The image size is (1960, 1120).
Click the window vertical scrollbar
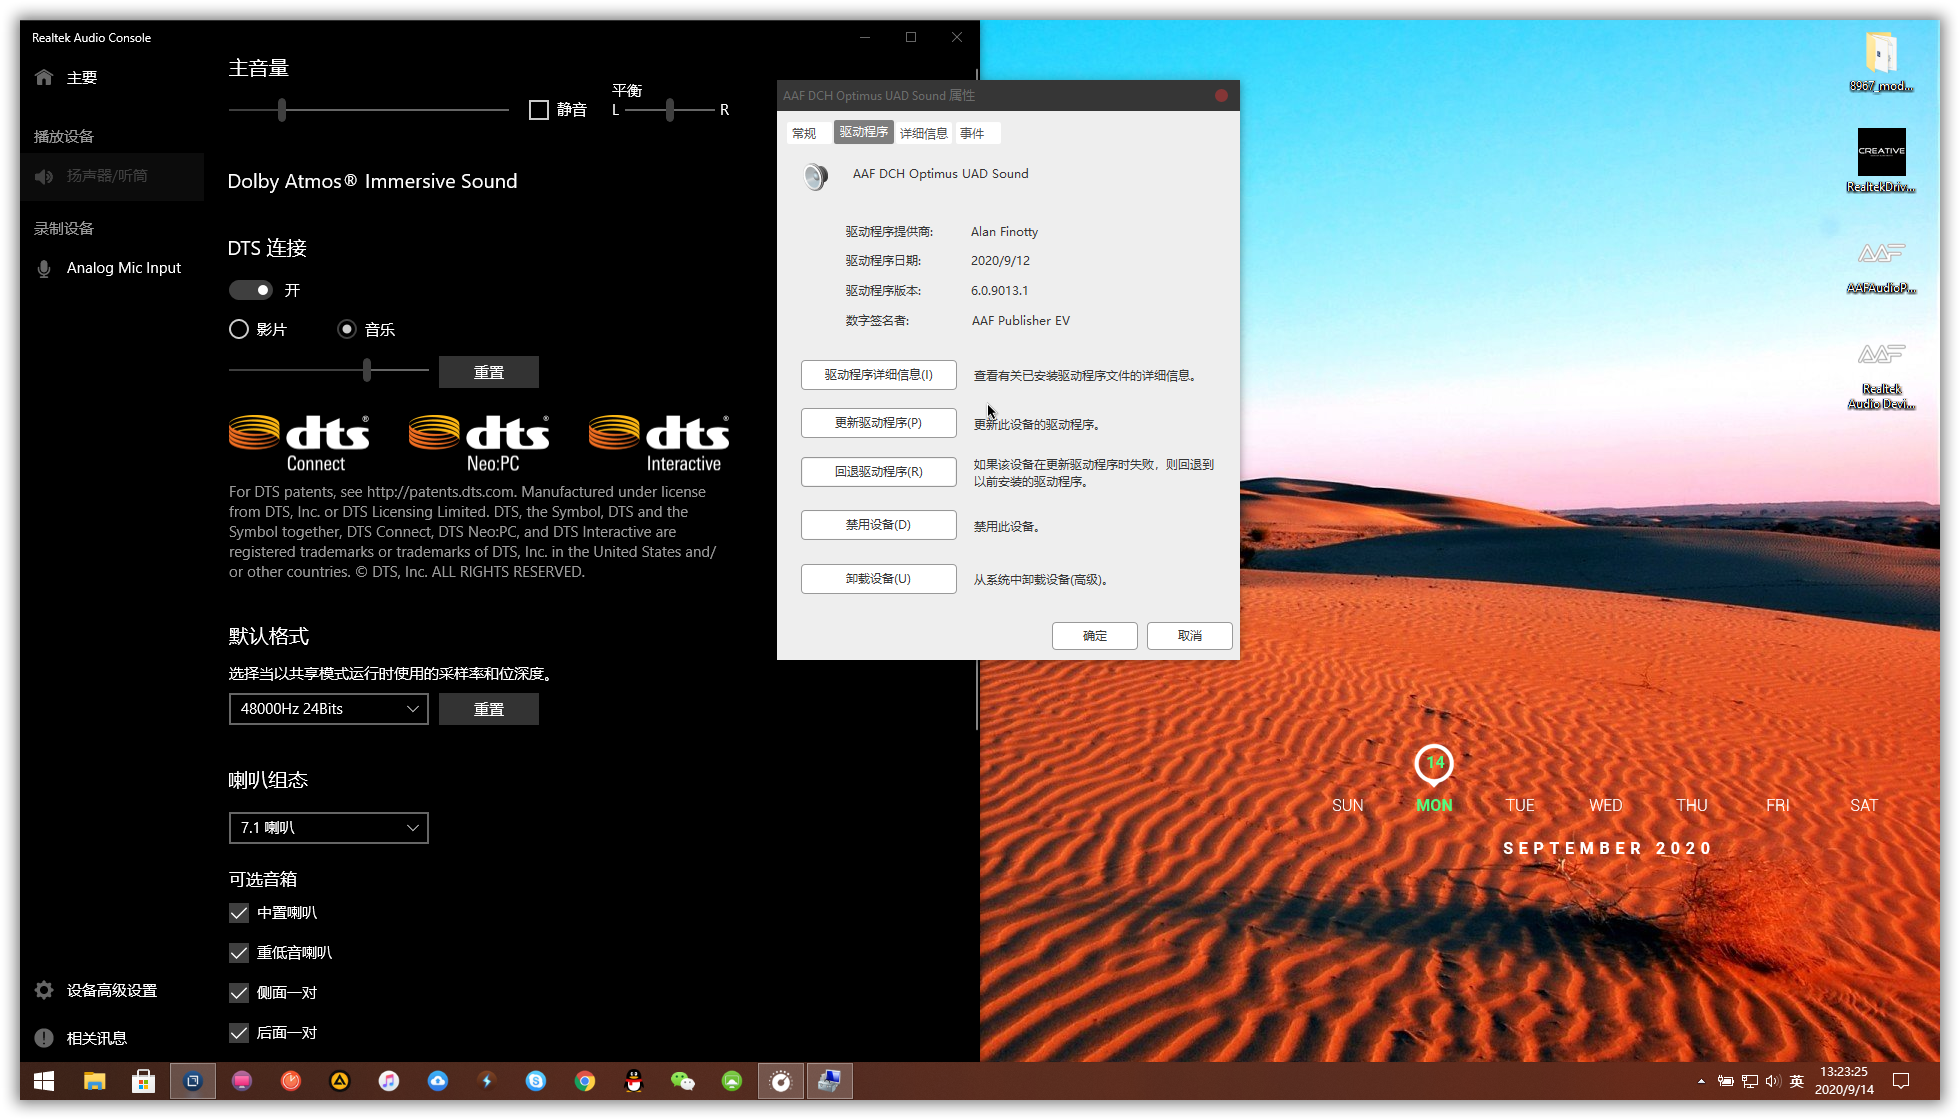(977, 400)
